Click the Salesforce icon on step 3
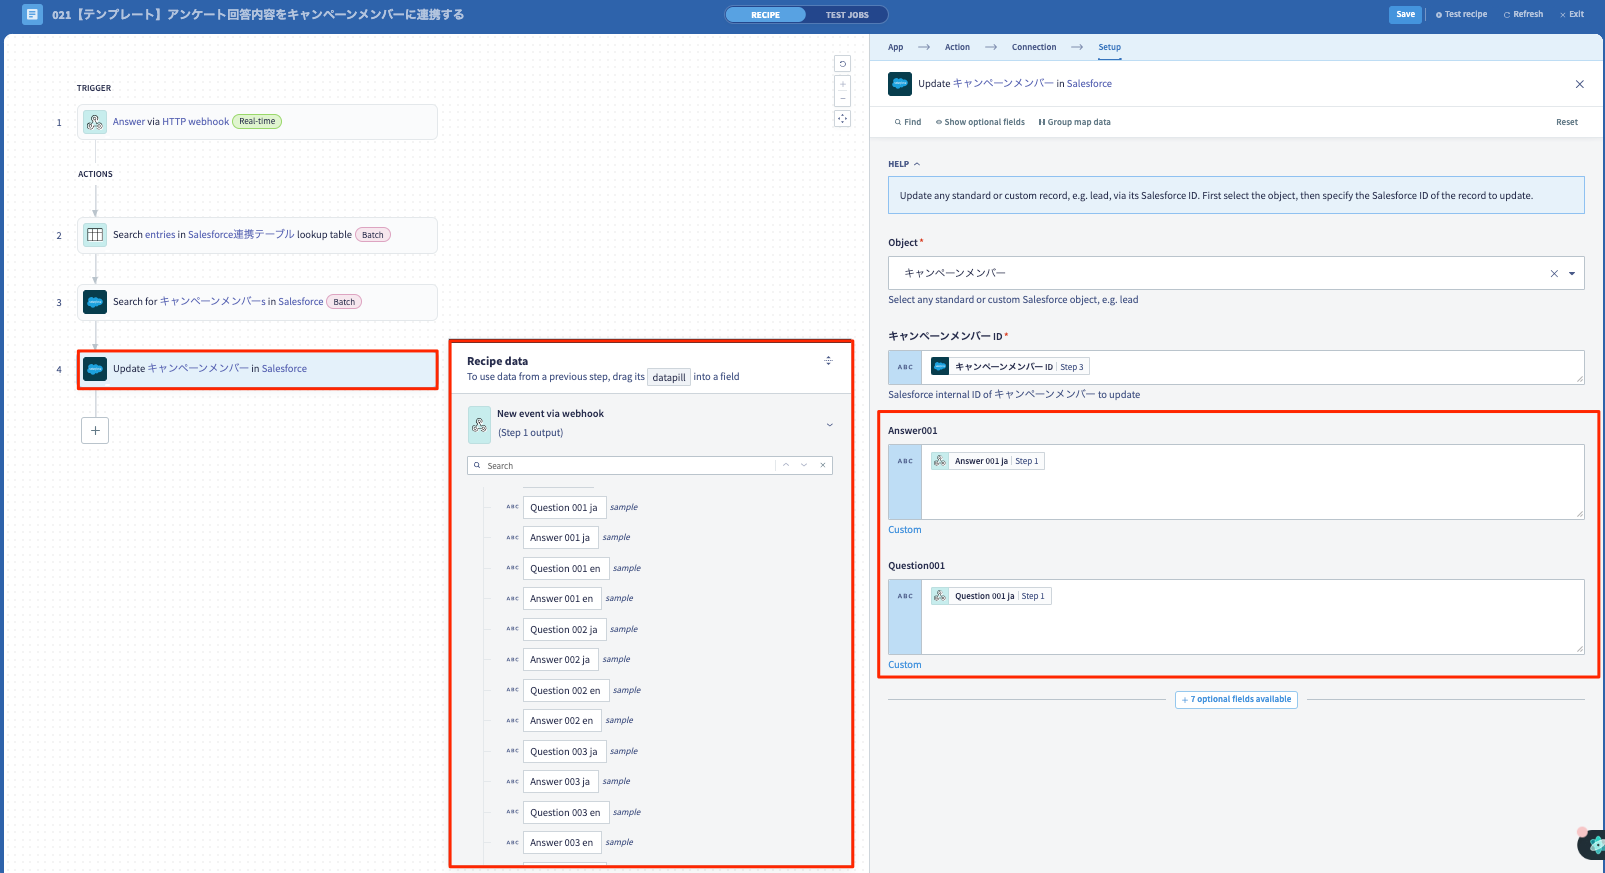 click(x=95, y=302)
